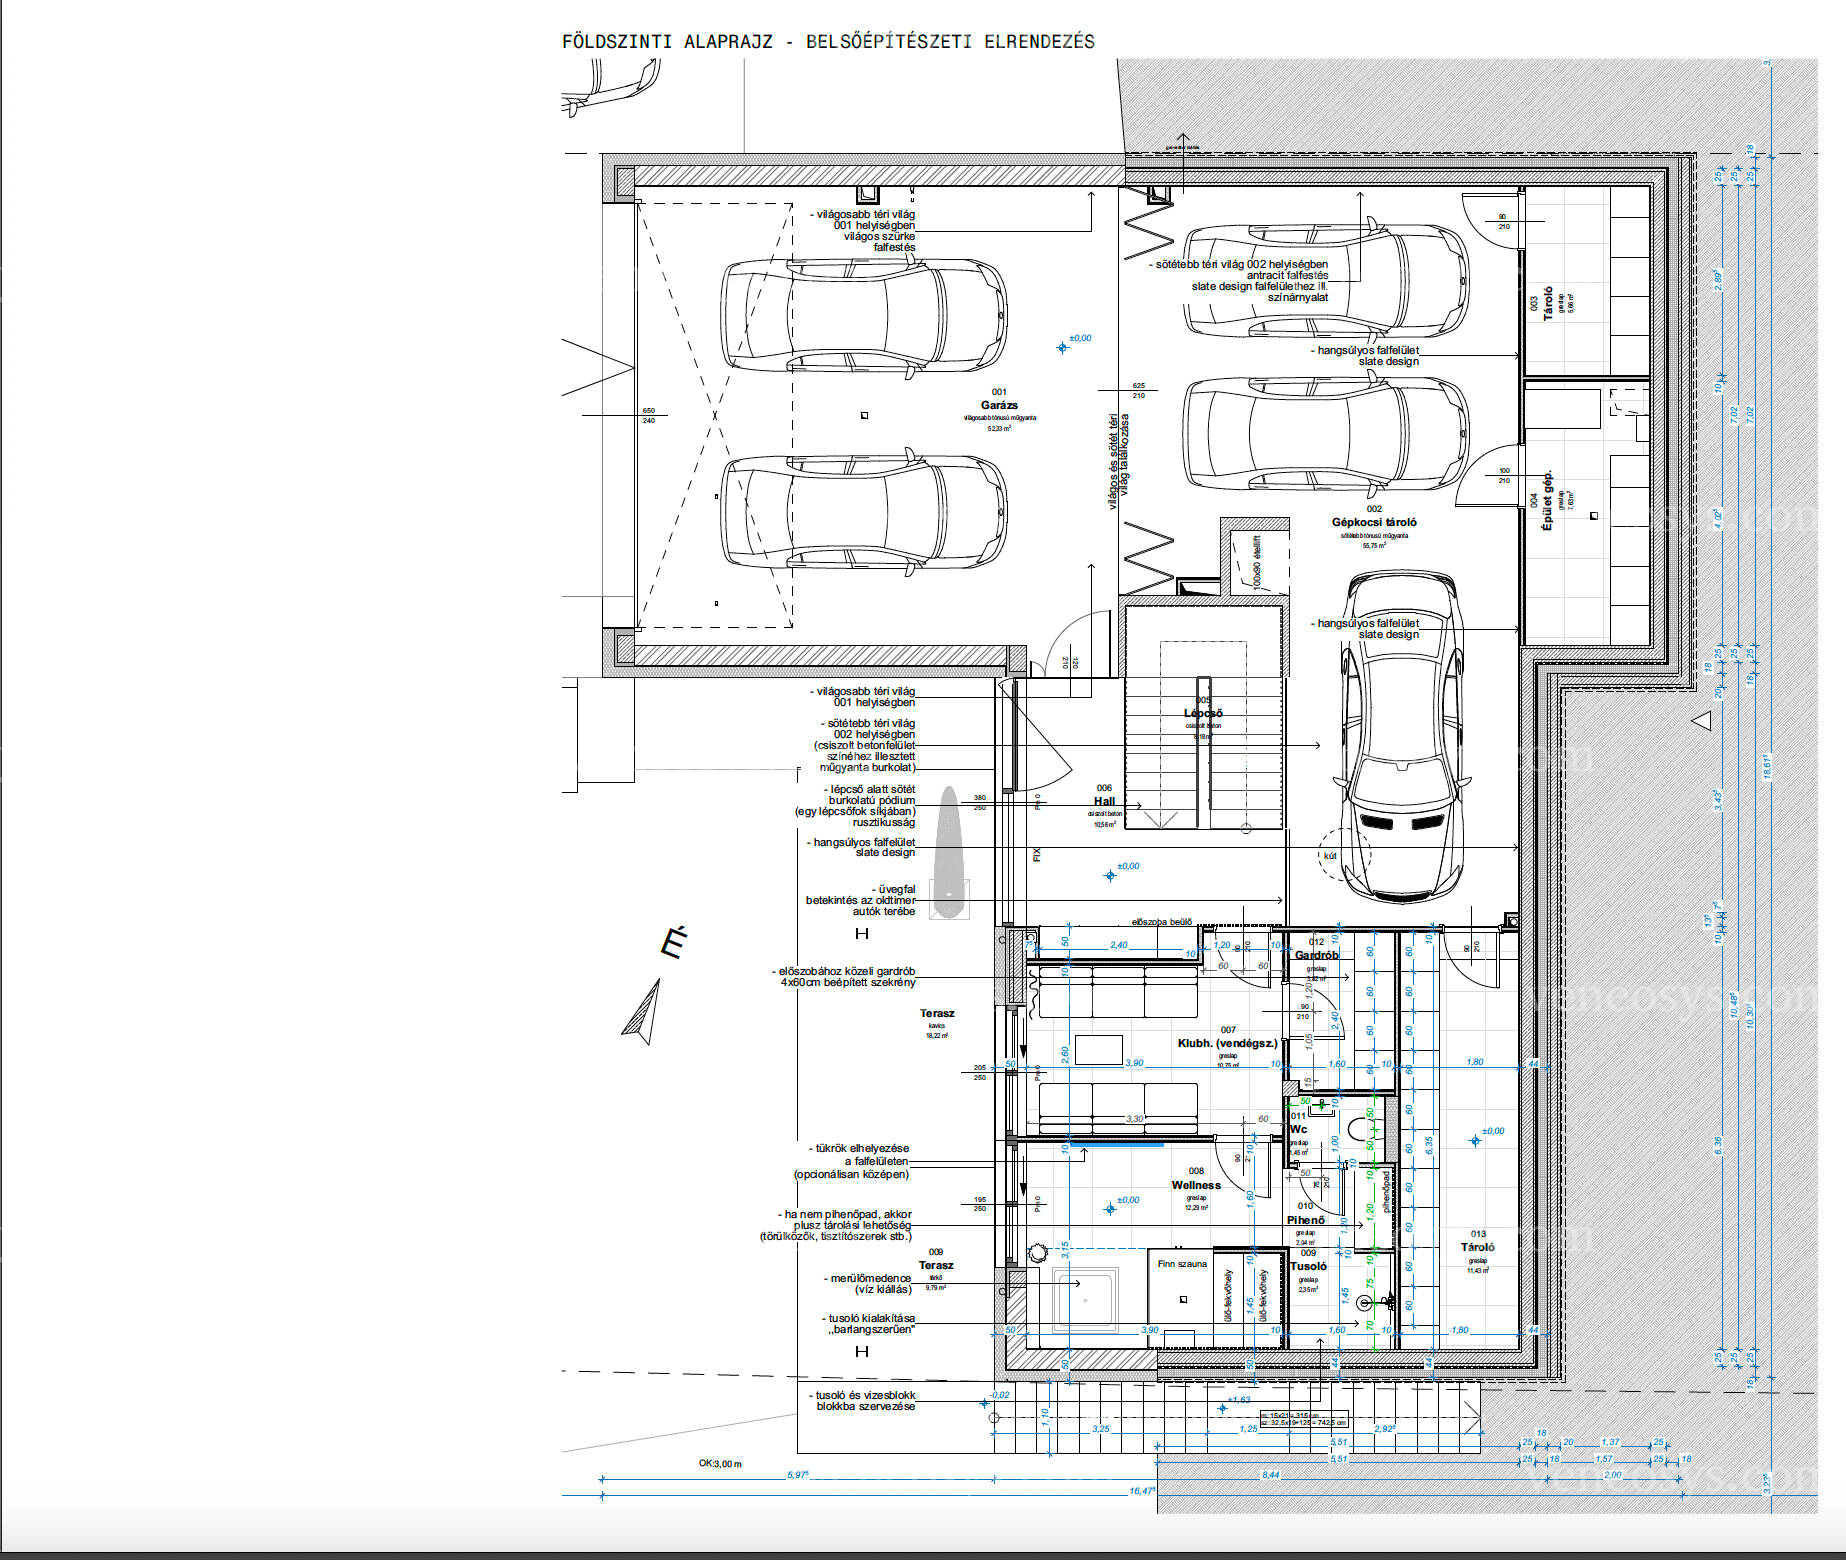Click the north arrow symbol below the É
The width and height of the screenshot is (1846, 1560).
pos(644,1012)
